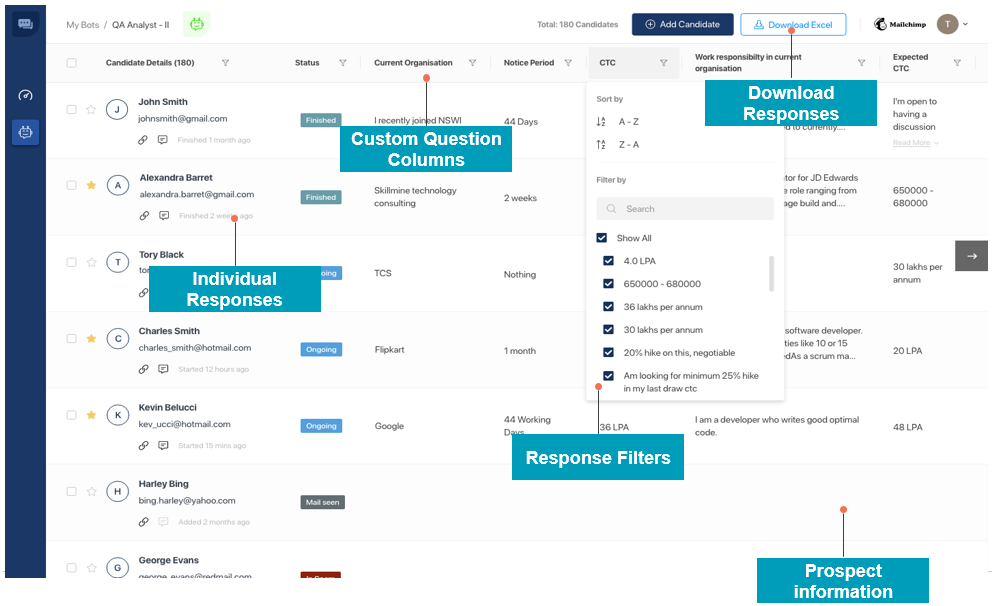Open the dashboard gauge icon in sidebar

[25, 96]
